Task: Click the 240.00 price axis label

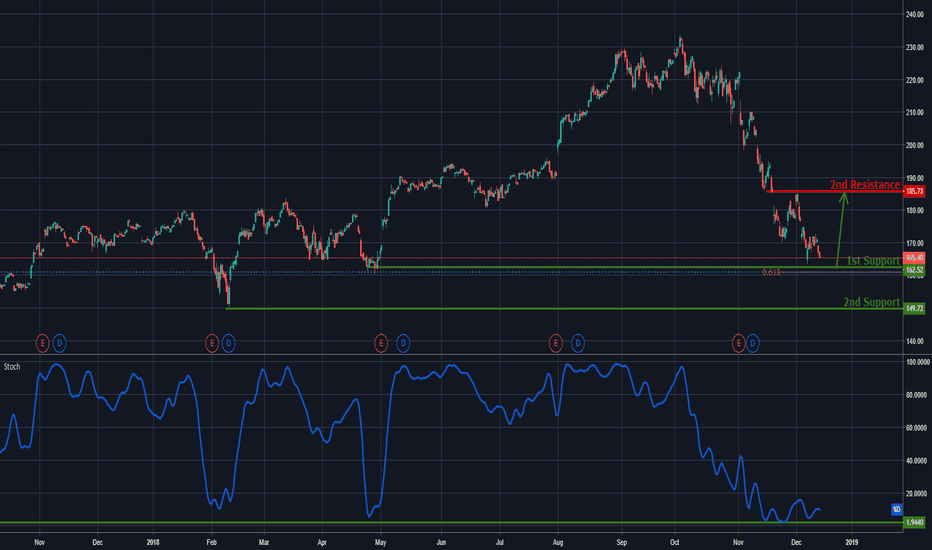Action: (x=915, y=14)
